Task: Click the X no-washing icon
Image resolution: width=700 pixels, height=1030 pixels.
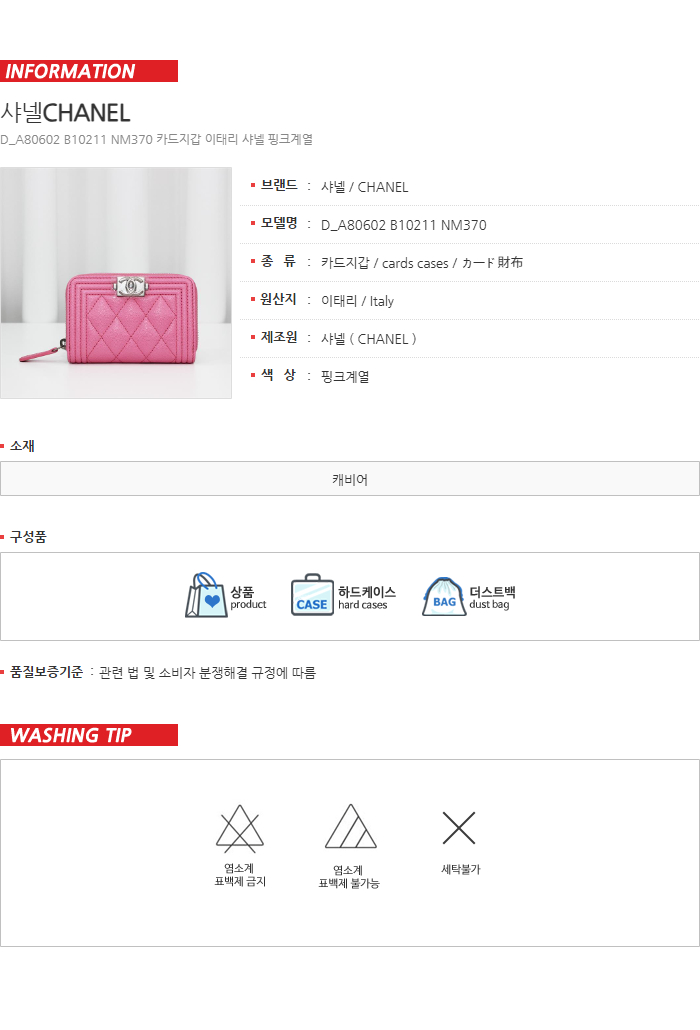Action: pyautogui.click(x=459, y=828)
